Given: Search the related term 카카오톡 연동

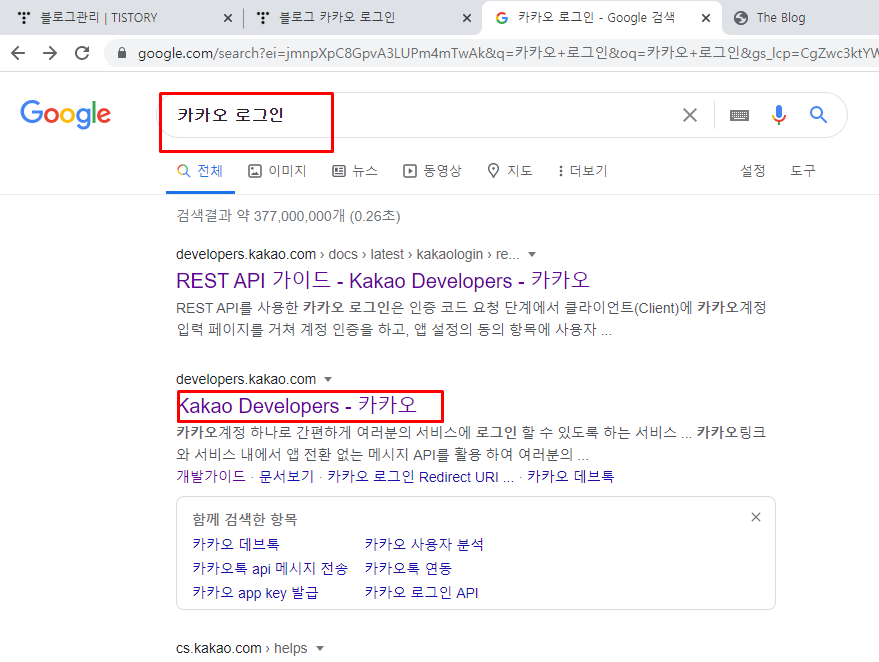Looking at the screenshot, I should click(x=408, y=568).
